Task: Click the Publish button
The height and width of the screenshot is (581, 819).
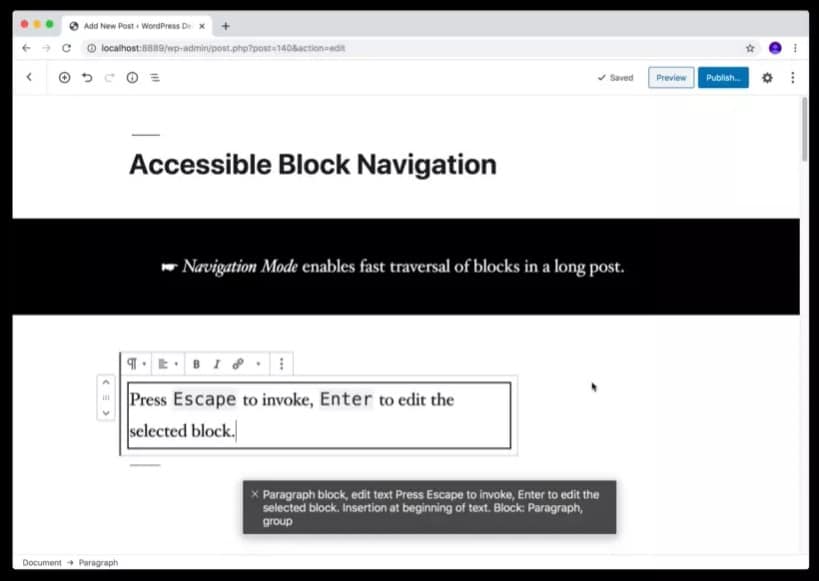Action: pyautogui.click(x=723, y=77)
